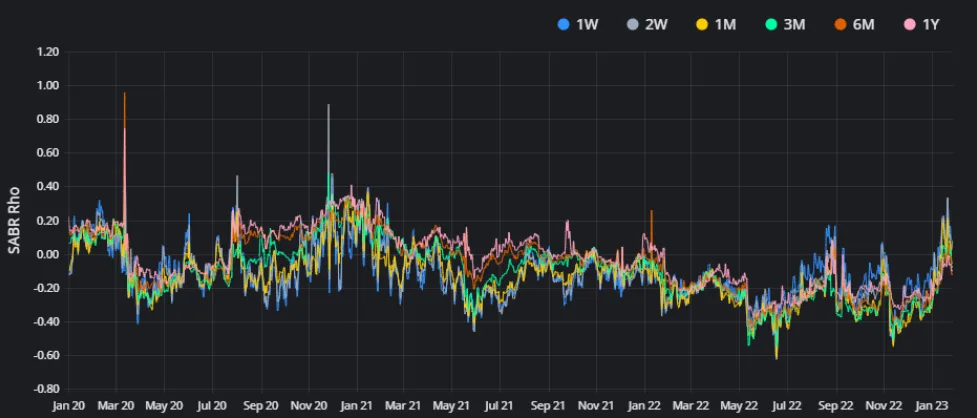Screen dimensions: 977x418
Task: Click the 0.20 y-axis label
Action: pyautogui.click(x=49, y=221)
